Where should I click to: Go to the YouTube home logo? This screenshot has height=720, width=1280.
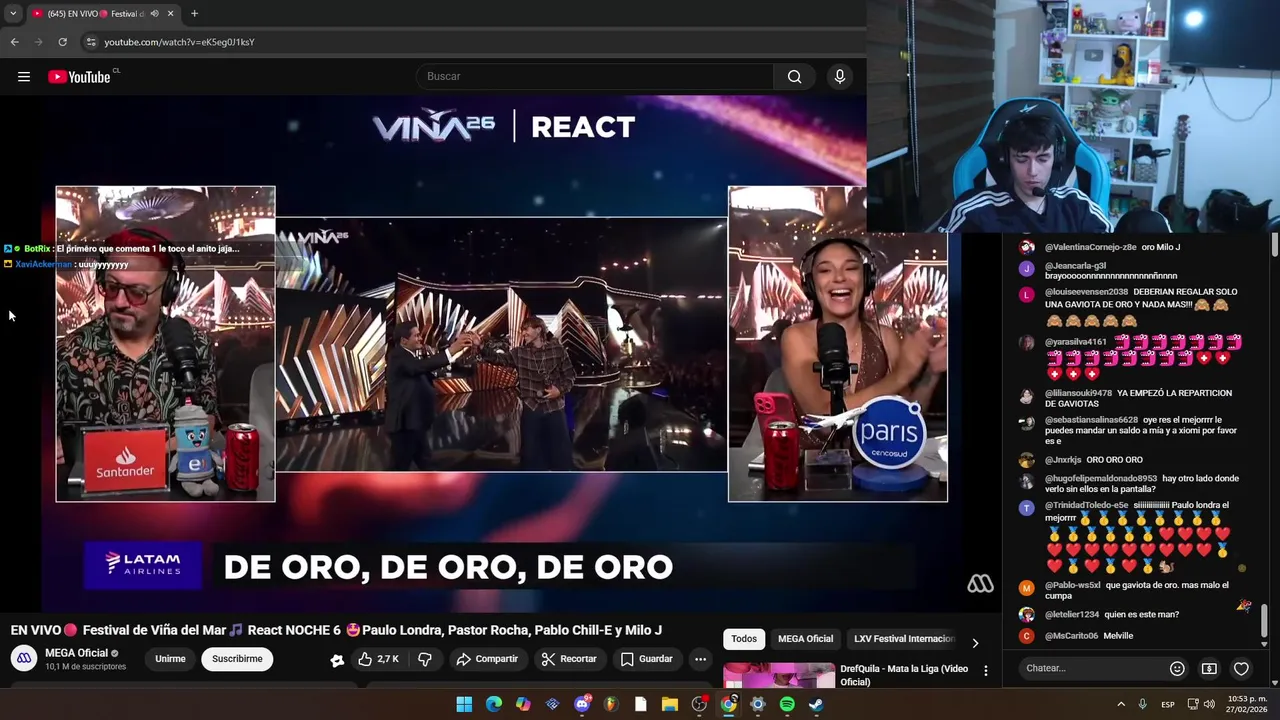[79, 77]
